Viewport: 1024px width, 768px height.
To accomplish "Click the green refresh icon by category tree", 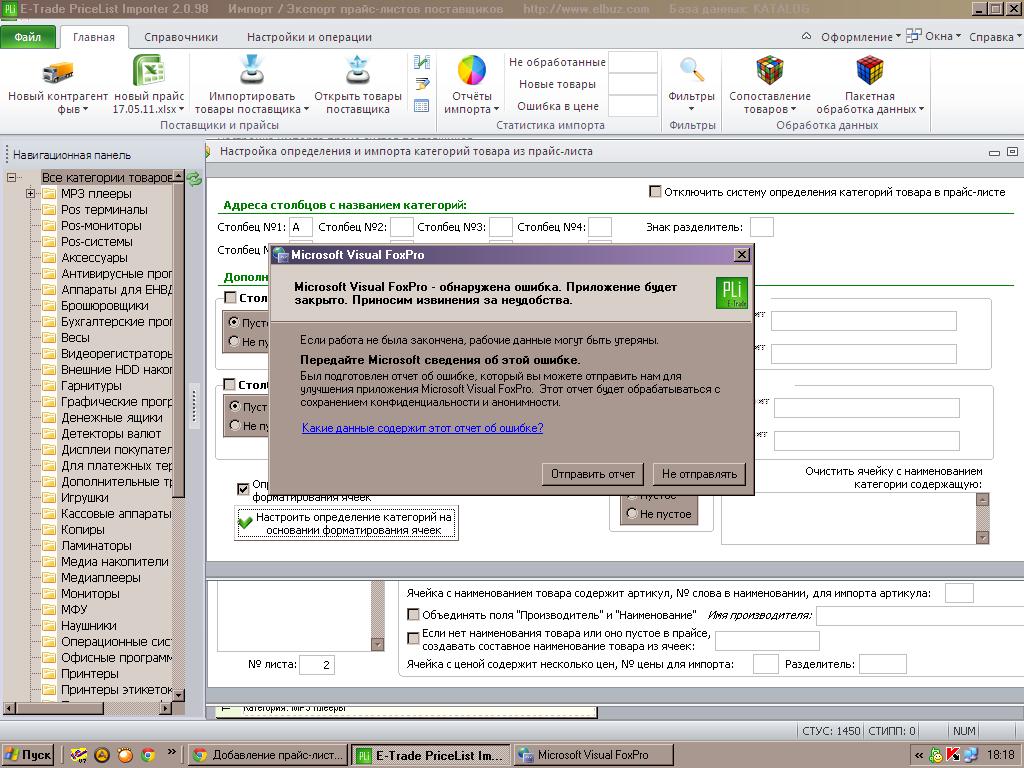I will click(x=195, y=178).
